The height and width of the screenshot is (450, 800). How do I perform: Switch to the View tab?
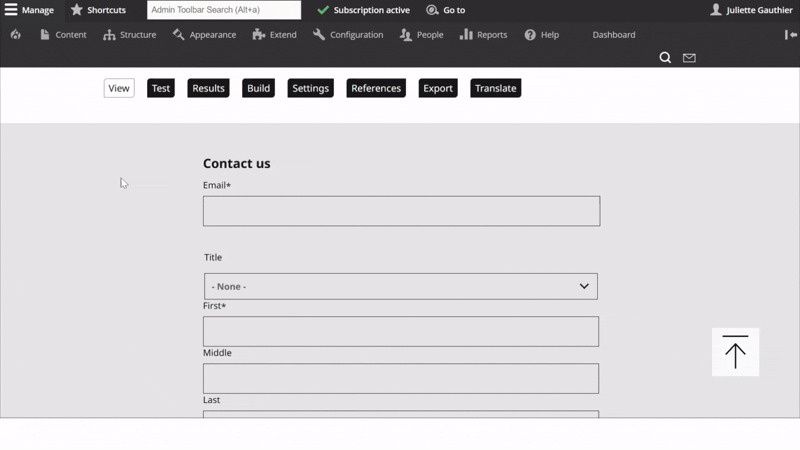(x=119, y=88)
